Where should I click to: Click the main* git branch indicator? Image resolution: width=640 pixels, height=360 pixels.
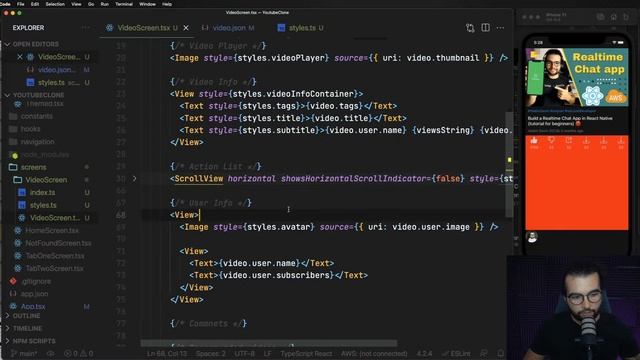[x=24, y=353]
